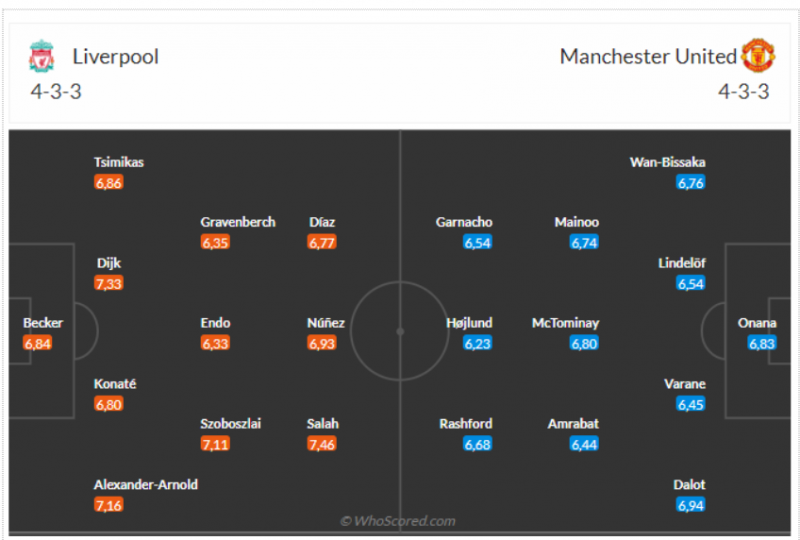The width and height of the screenshot is (800, 540).
Task: Click the player name Gravenberch
Action: [238, 222]
